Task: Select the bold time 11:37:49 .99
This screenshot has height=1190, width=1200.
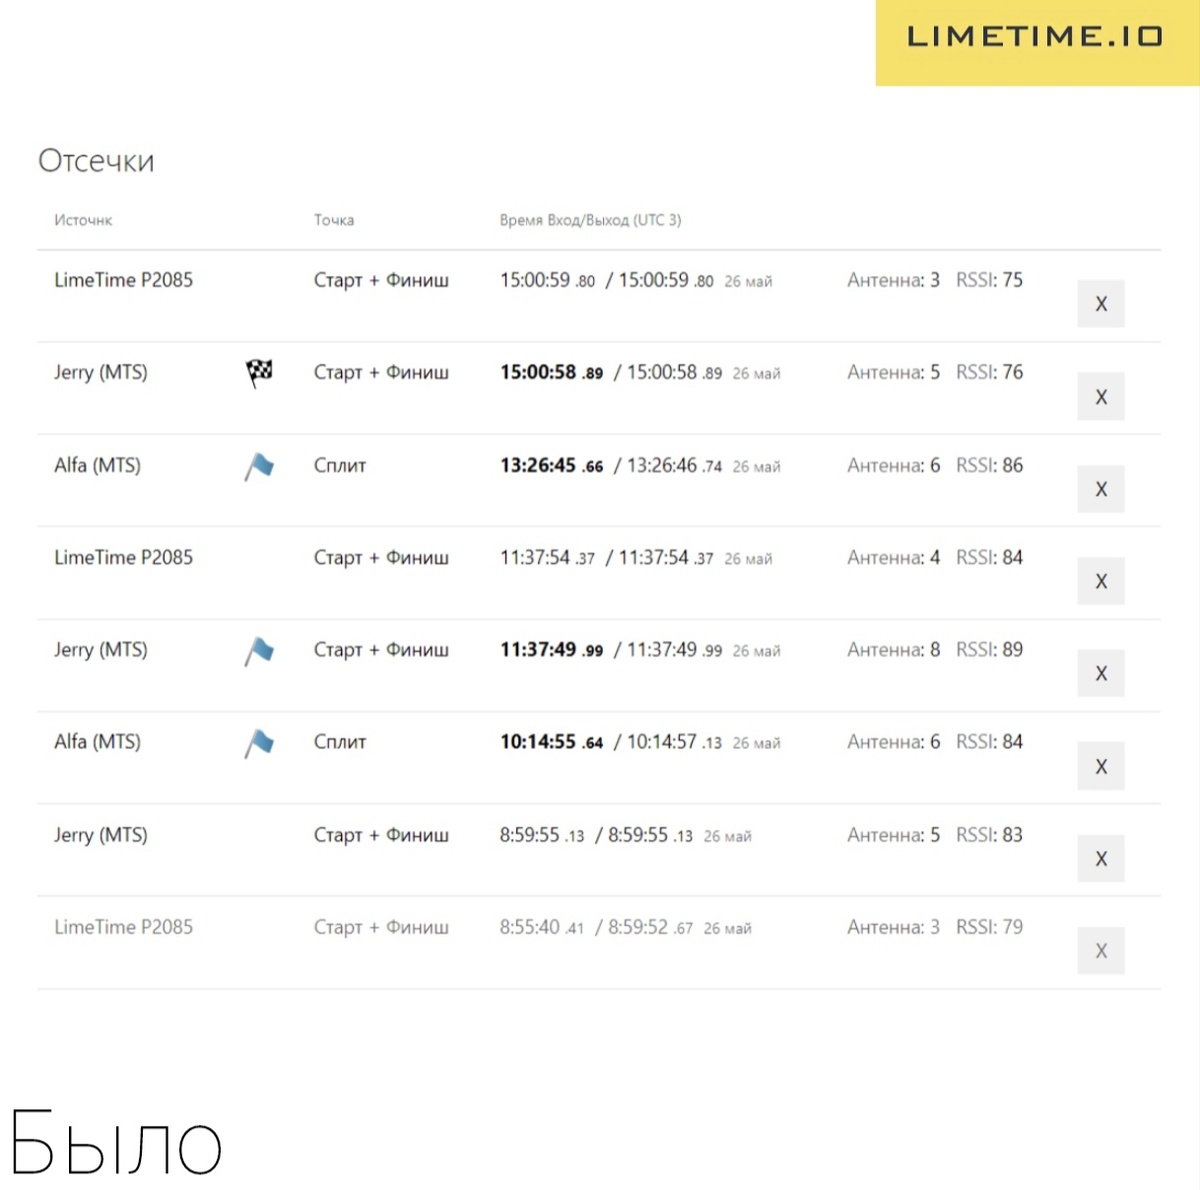Action: coord(551,650)
